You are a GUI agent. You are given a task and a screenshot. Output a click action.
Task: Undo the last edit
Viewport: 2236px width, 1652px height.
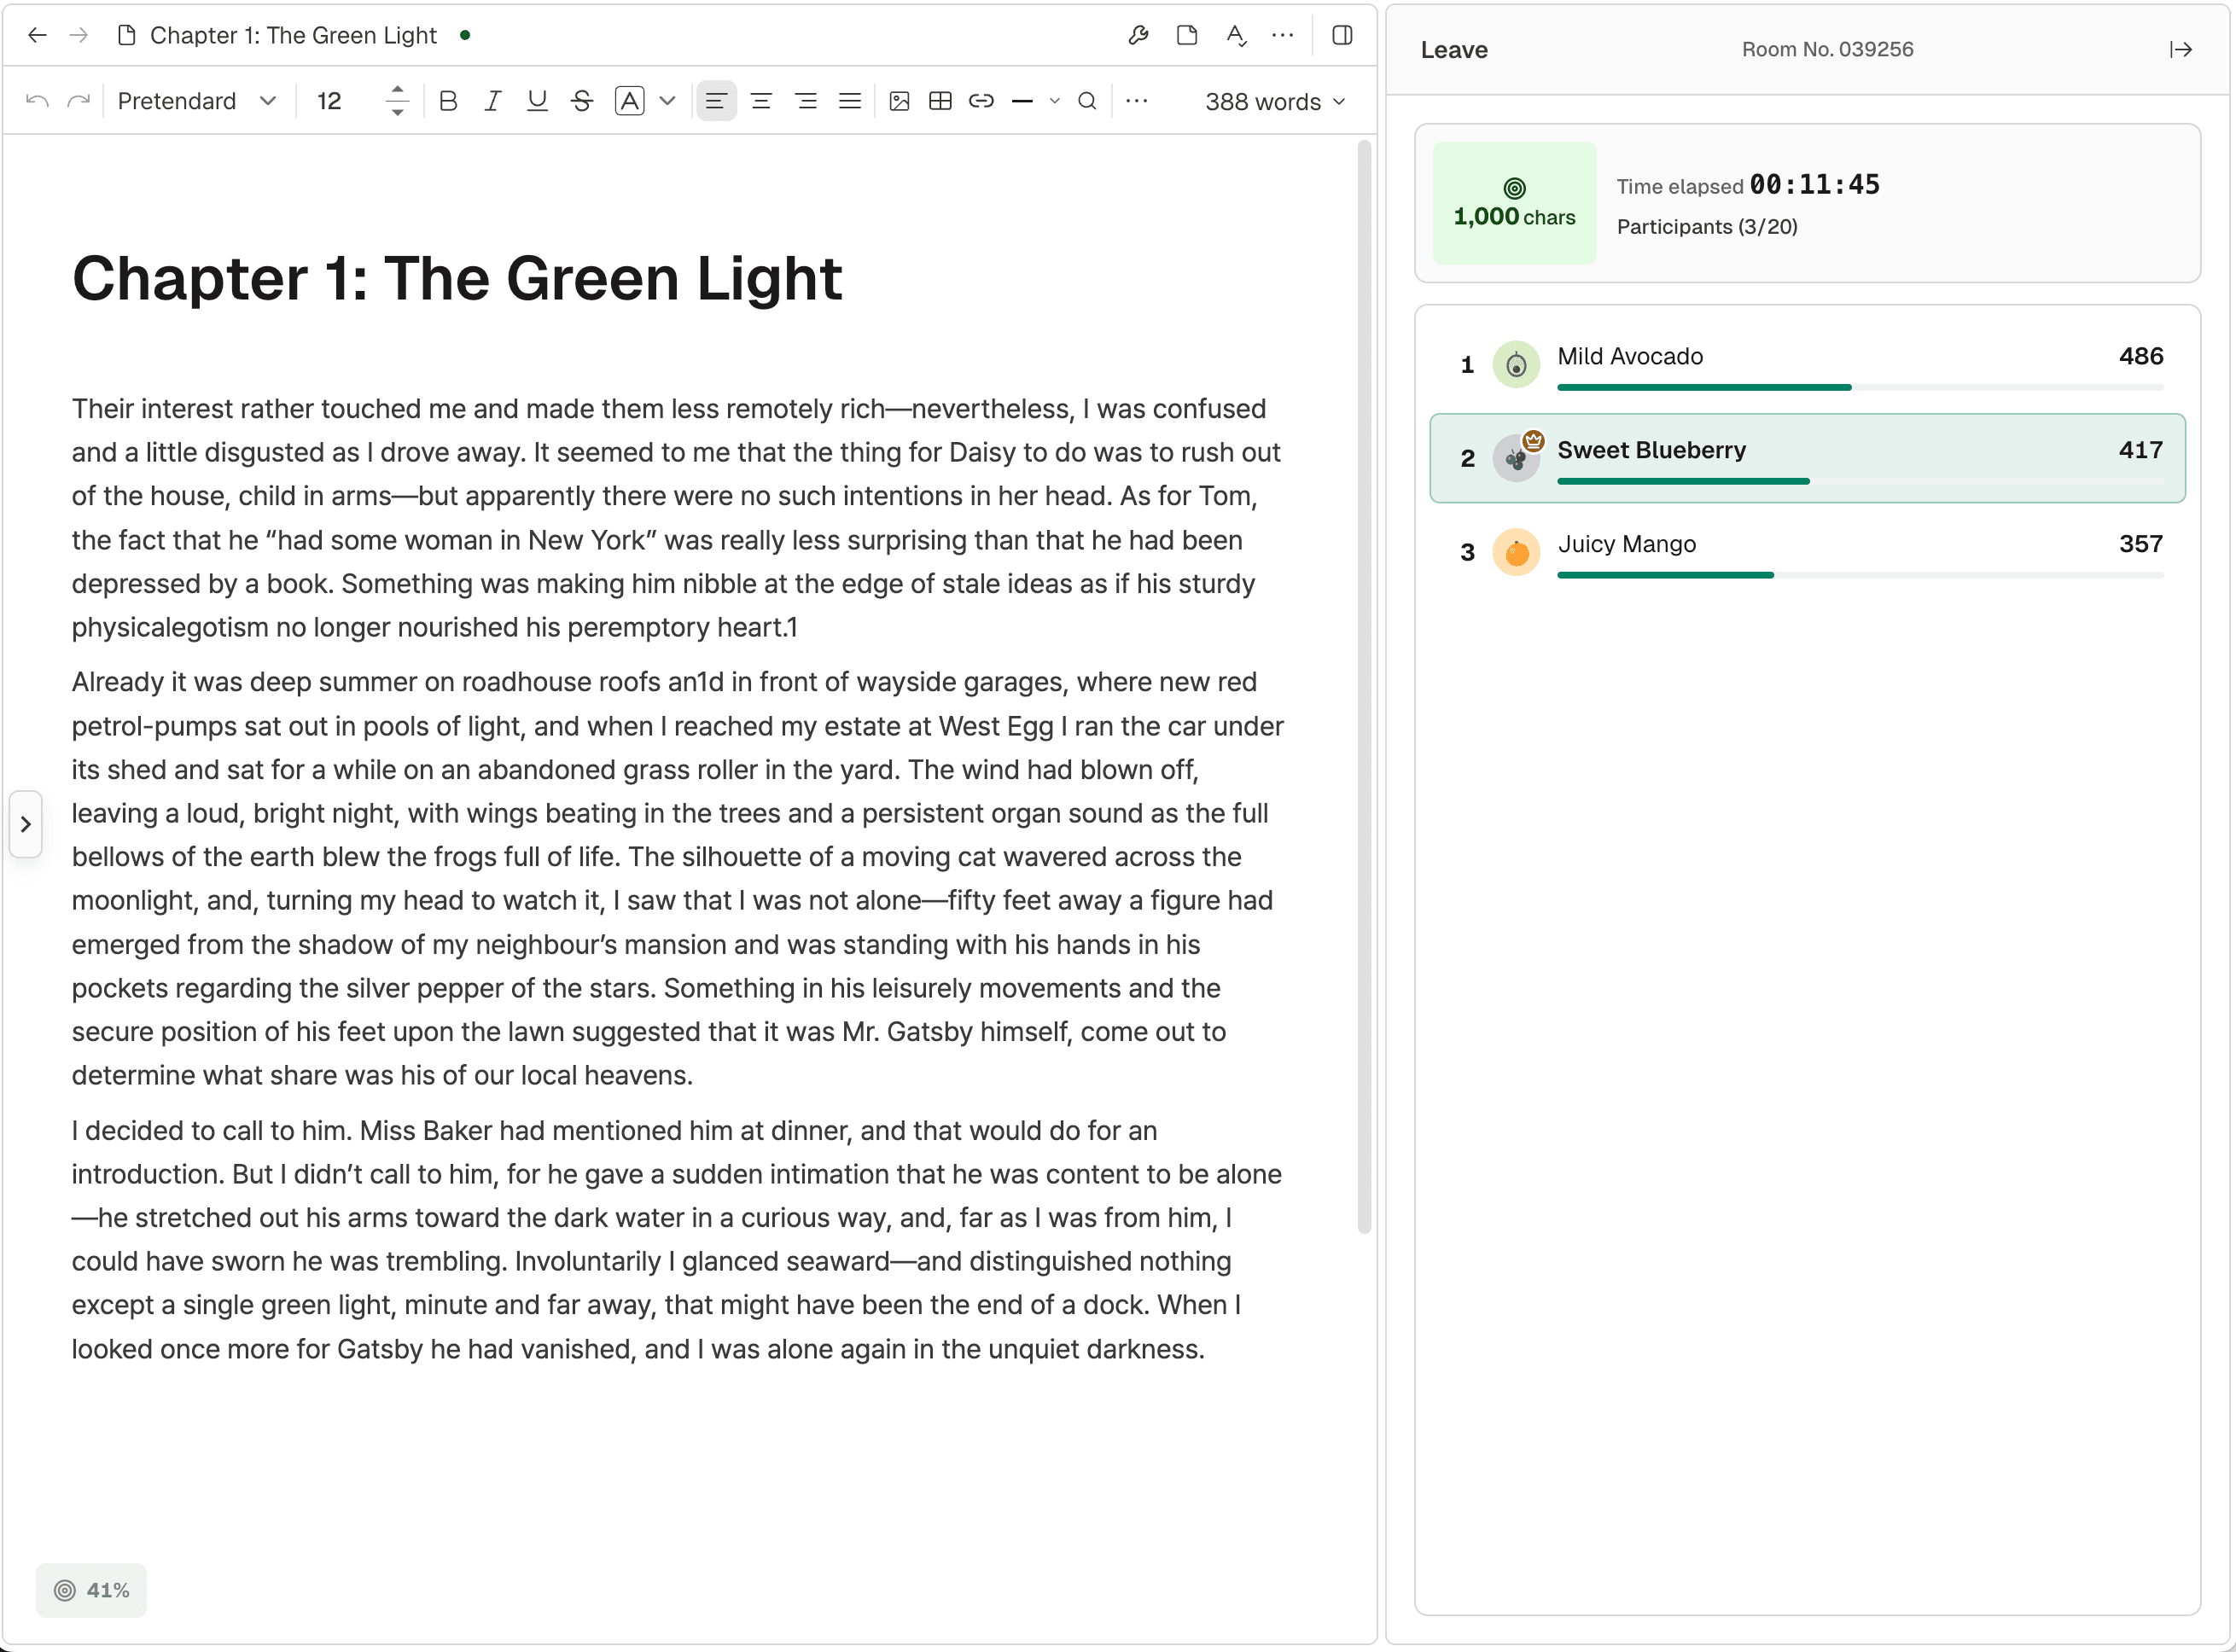(37, 101)
